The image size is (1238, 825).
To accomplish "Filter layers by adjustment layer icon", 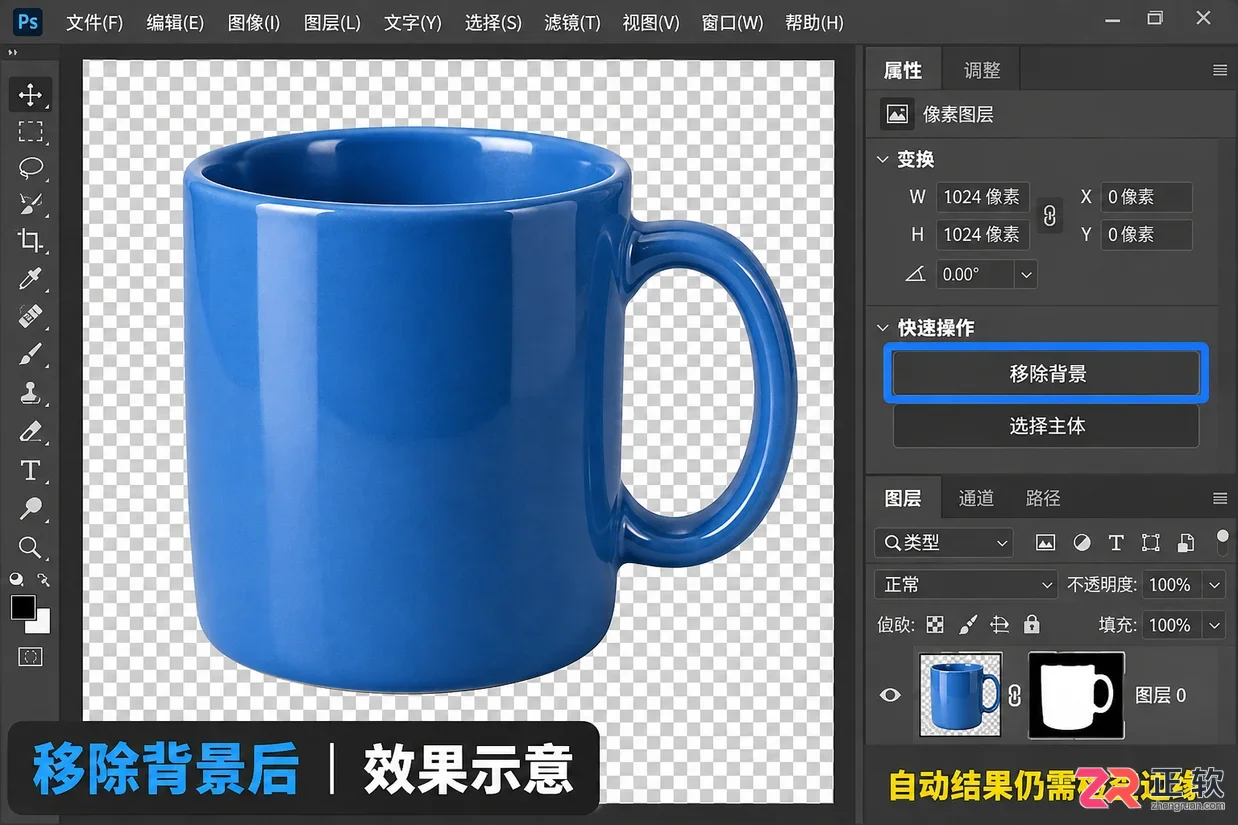I will pos(1081,543).
